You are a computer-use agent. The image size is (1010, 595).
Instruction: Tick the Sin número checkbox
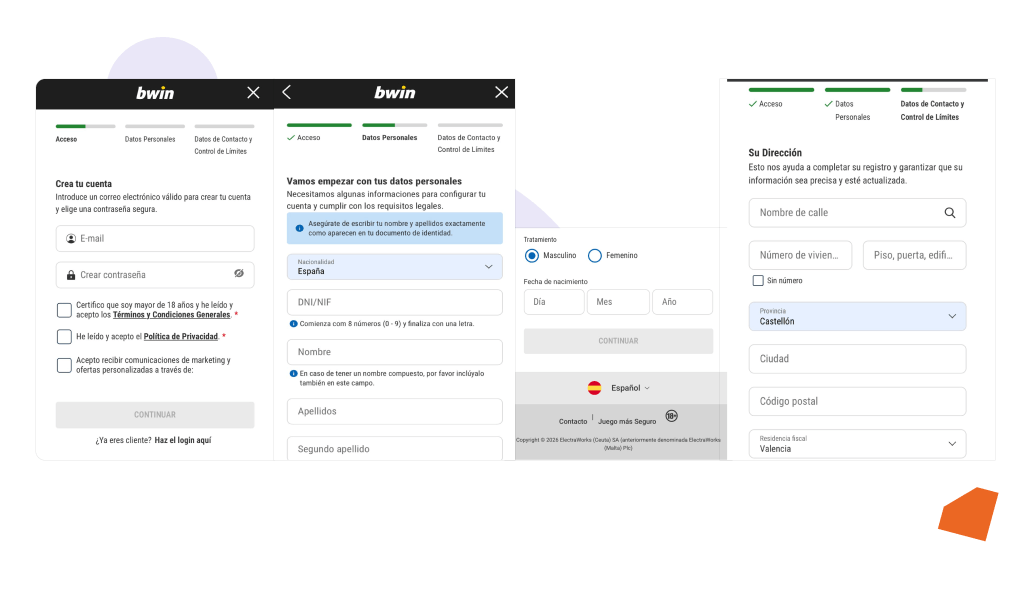point(758,281)
